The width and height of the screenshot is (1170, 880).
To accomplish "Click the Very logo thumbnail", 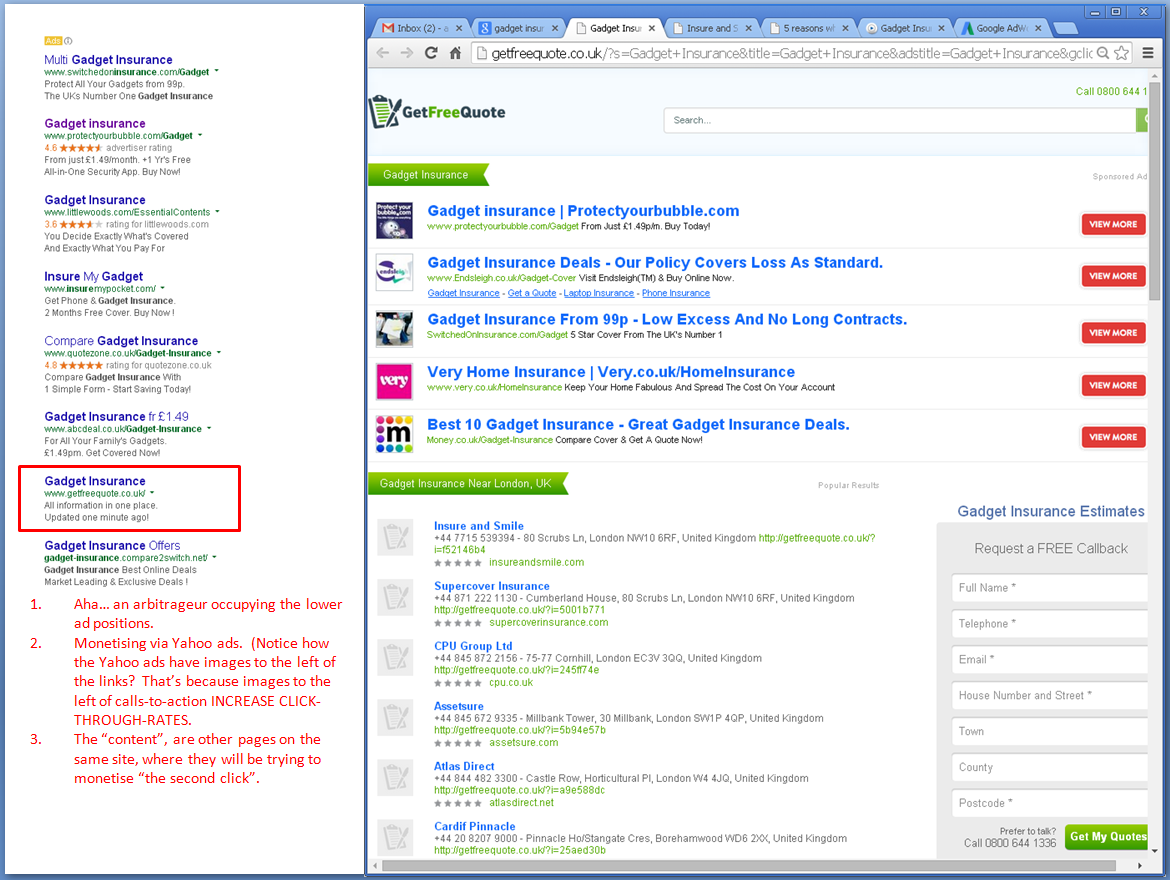I will pyautogui.click(x=394, y=381).
